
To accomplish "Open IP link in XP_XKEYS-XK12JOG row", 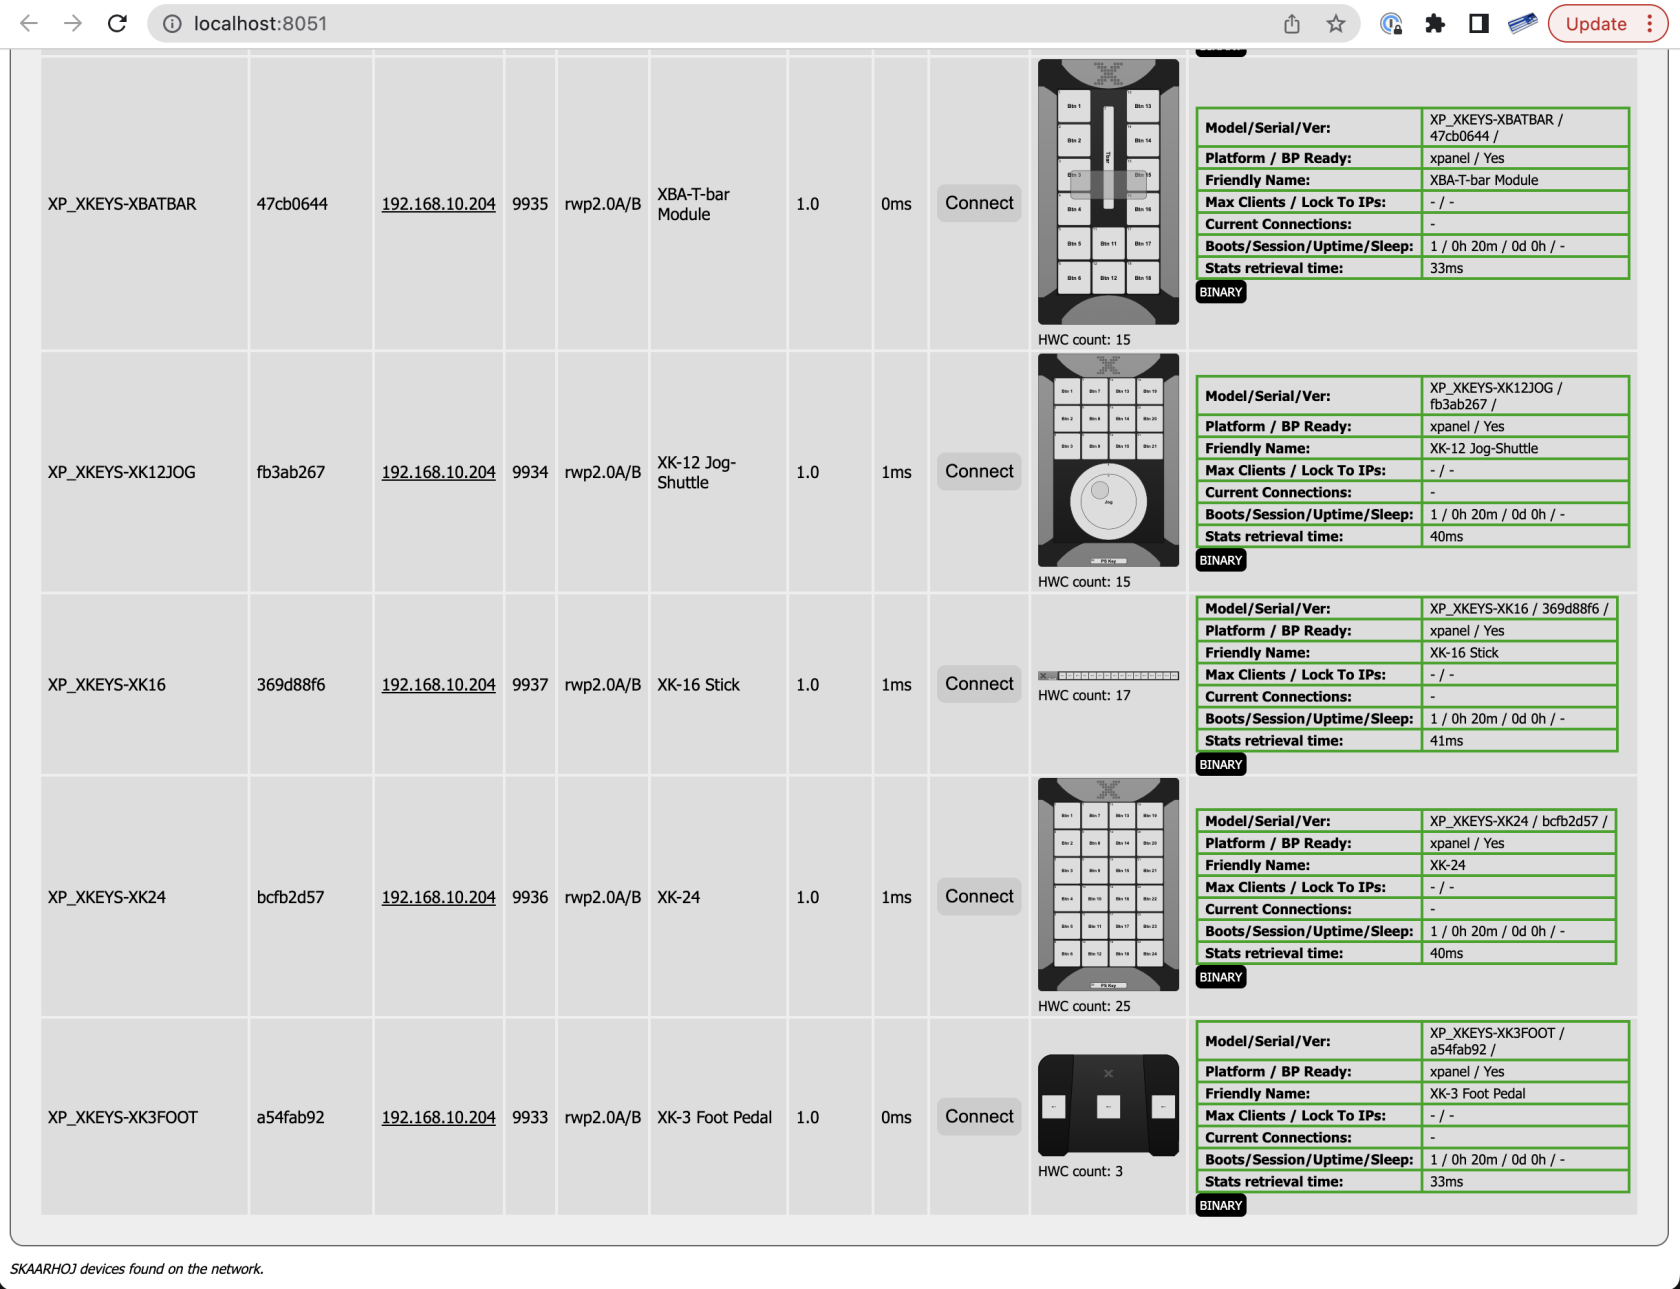I will pos(438,472).
